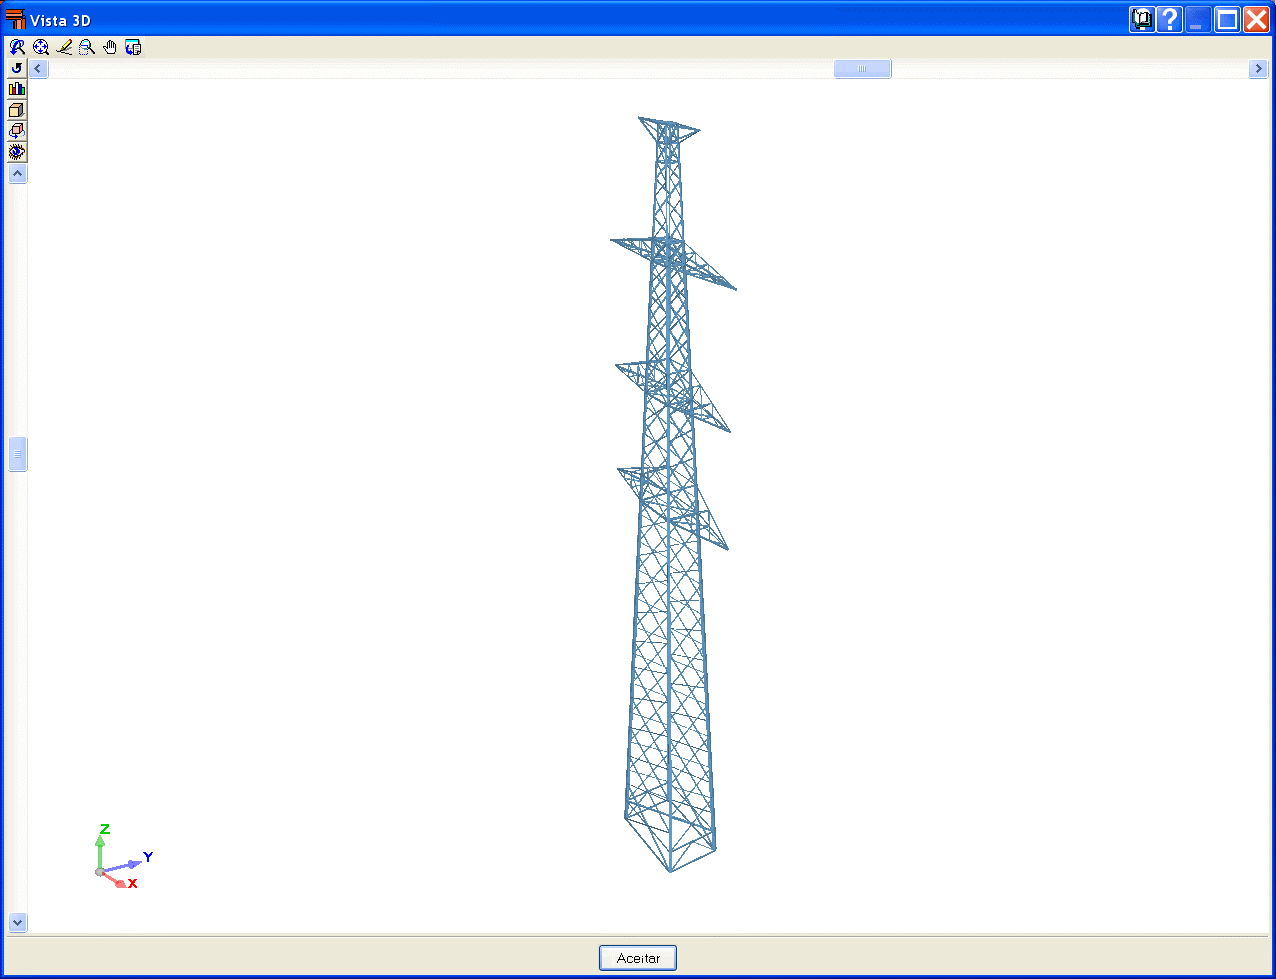Maximize the Vista 3D window
Image resolution: width=1276 pixels, height=979 pixels.
click(1227, 19)
